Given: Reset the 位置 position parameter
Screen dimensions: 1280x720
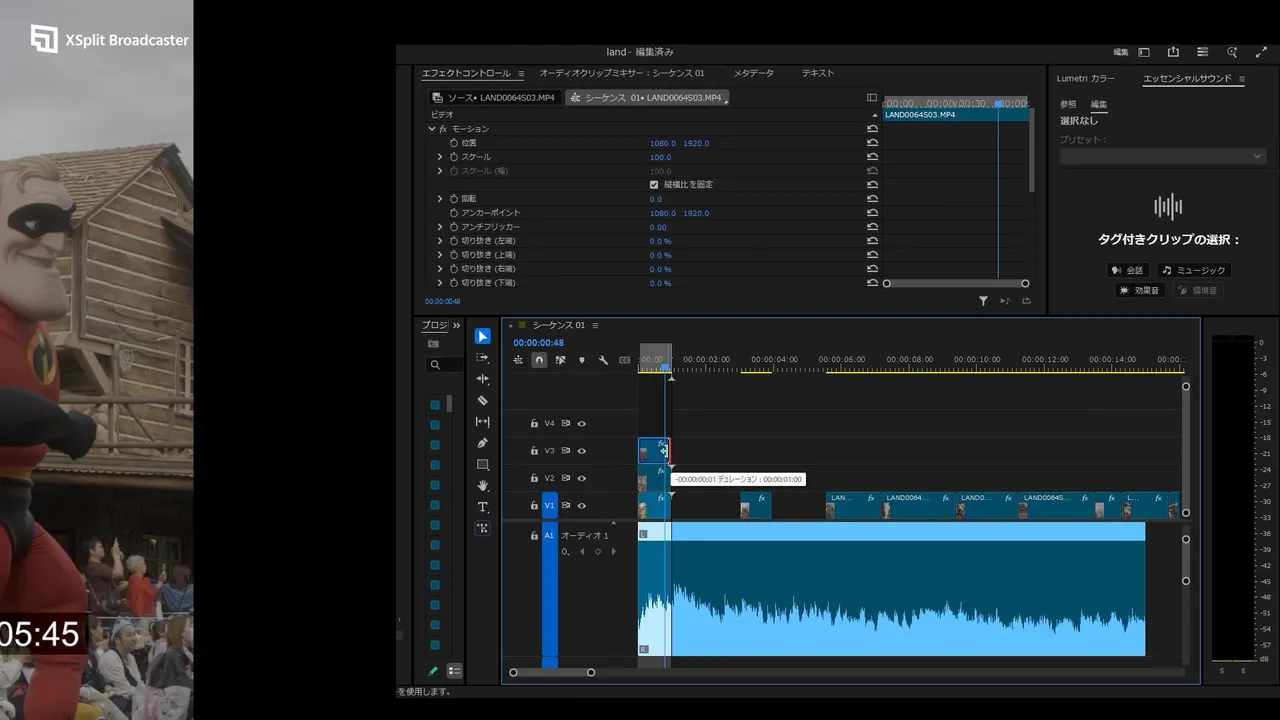Looking at the screenshot, I should click(872, 143).
